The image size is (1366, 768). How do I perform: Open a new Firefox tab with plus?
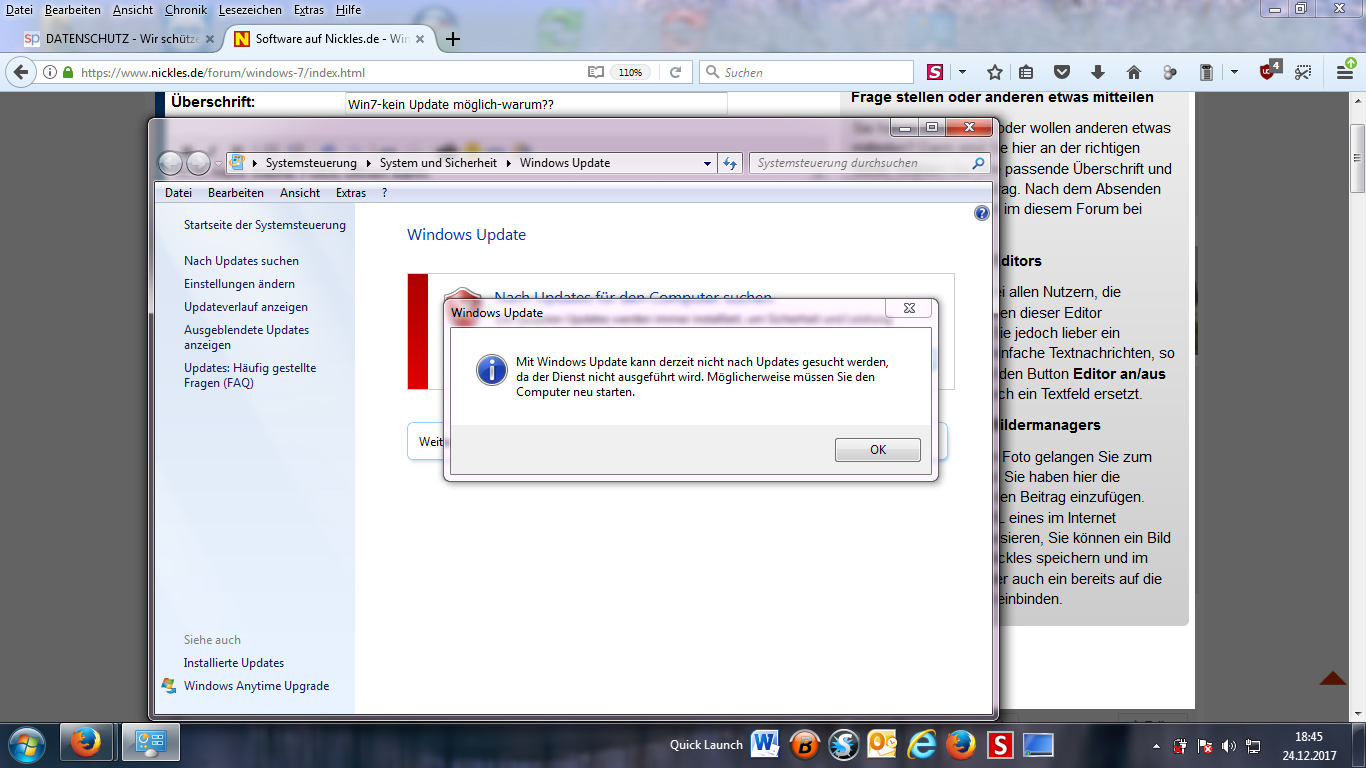tap(453, 39)
